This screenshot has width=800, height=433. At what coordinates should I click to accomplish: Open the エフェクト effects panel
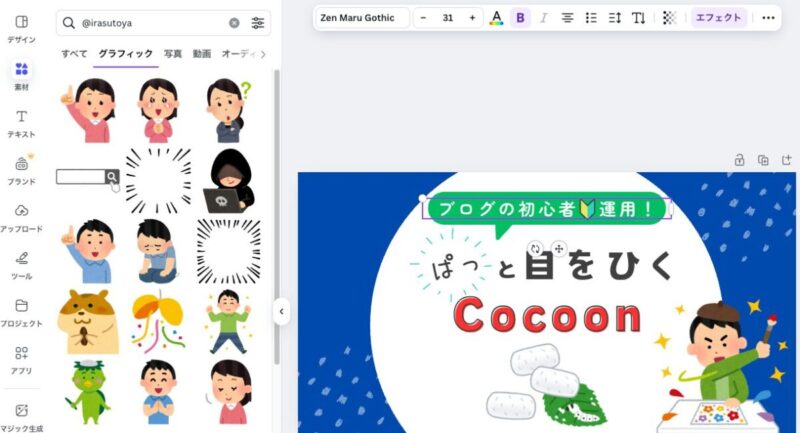(x=718, y=18)
